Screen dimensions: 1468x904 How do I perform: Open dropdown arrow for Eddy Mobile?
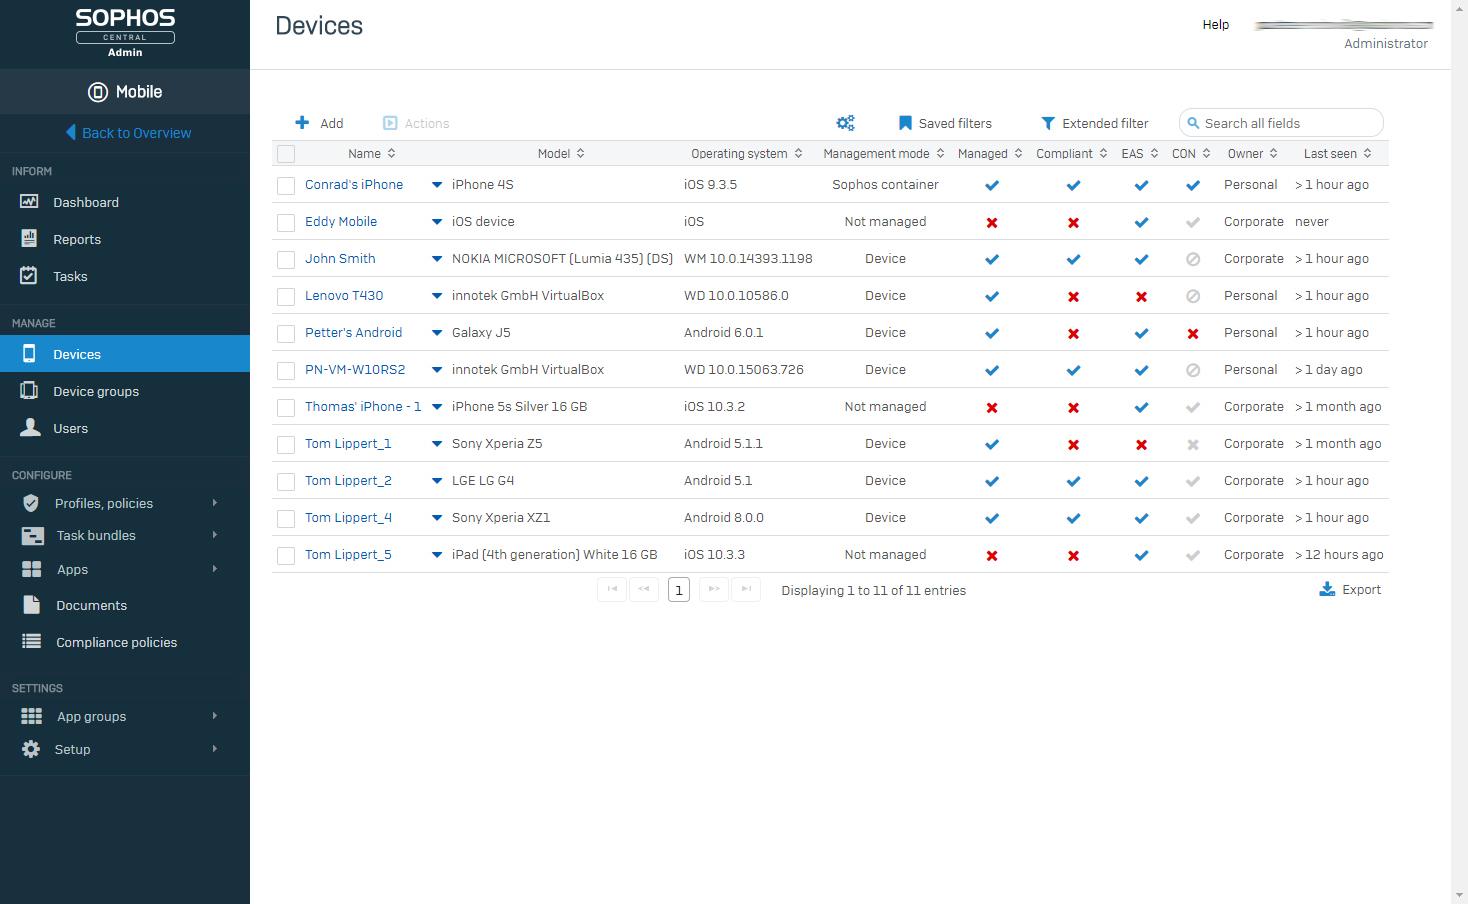pos(437,222)
